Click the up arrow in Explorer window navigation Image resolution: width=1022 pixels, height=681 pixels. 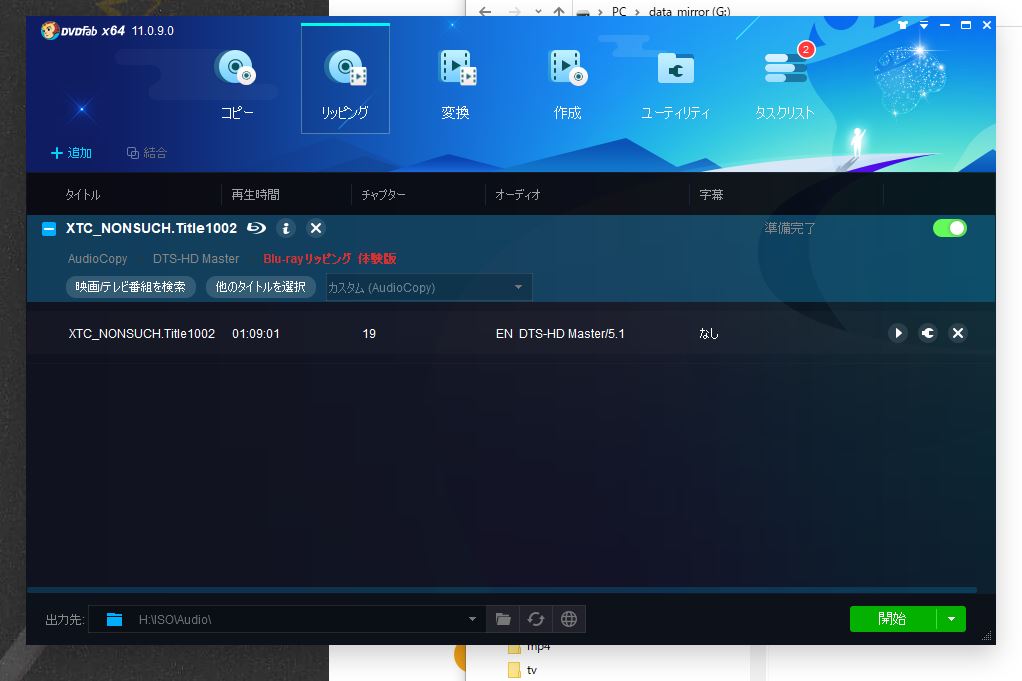click(x=559, y=12)
